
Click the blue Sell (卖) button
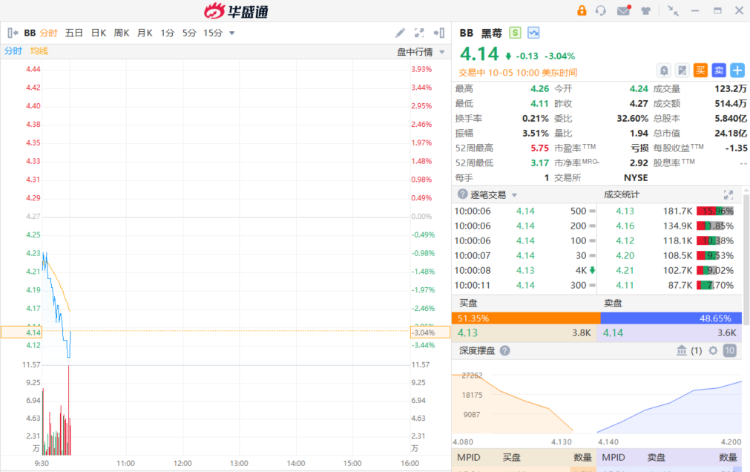718,70
